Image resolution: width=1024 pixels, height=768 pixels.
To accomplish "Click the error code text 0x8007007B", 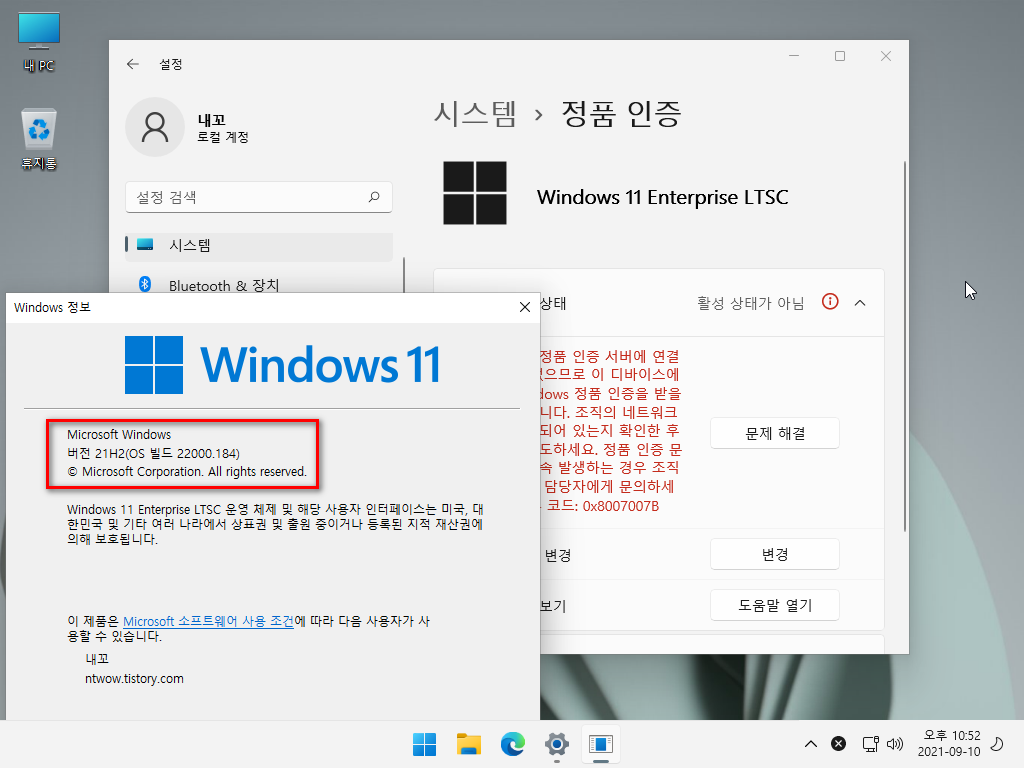I will coord(621,506).
